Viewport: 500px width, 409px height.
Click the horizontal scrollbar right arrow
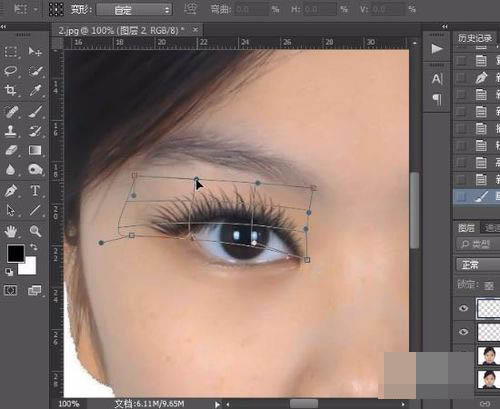(403, 404)
